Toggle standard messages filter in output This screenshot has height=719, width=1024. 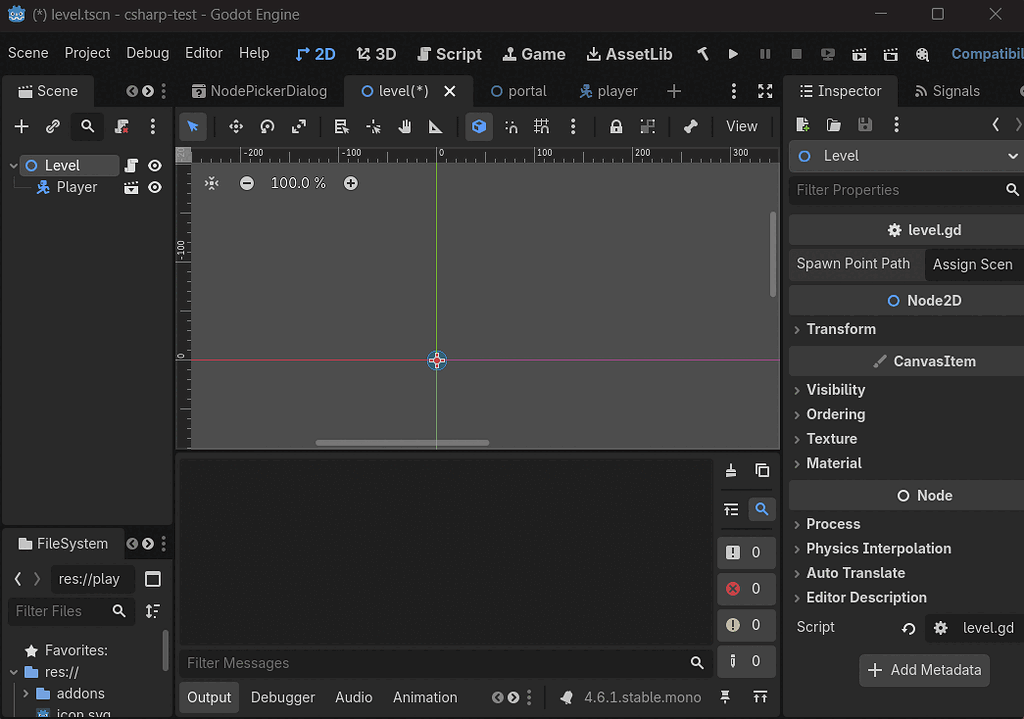[746, 552]
